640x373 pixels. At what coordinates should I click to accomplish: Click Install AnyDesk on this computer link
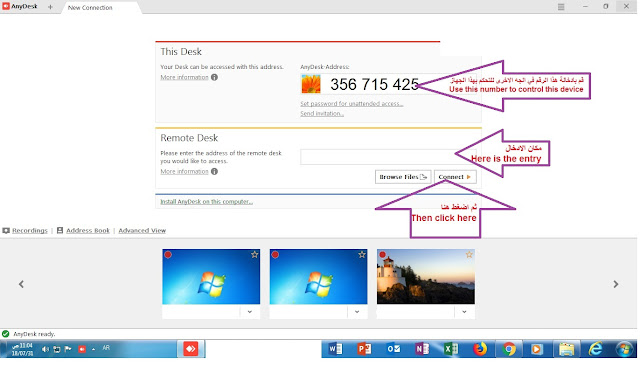tap(206, 202)
